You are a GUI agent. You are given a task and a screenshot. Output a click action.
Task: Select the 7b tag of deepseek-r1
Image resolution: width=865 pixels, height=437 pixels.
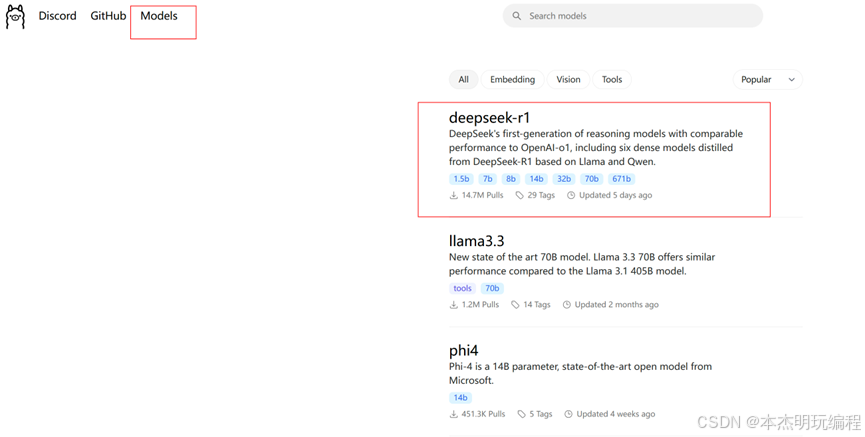pyautogui.click(x=488, y=179)
